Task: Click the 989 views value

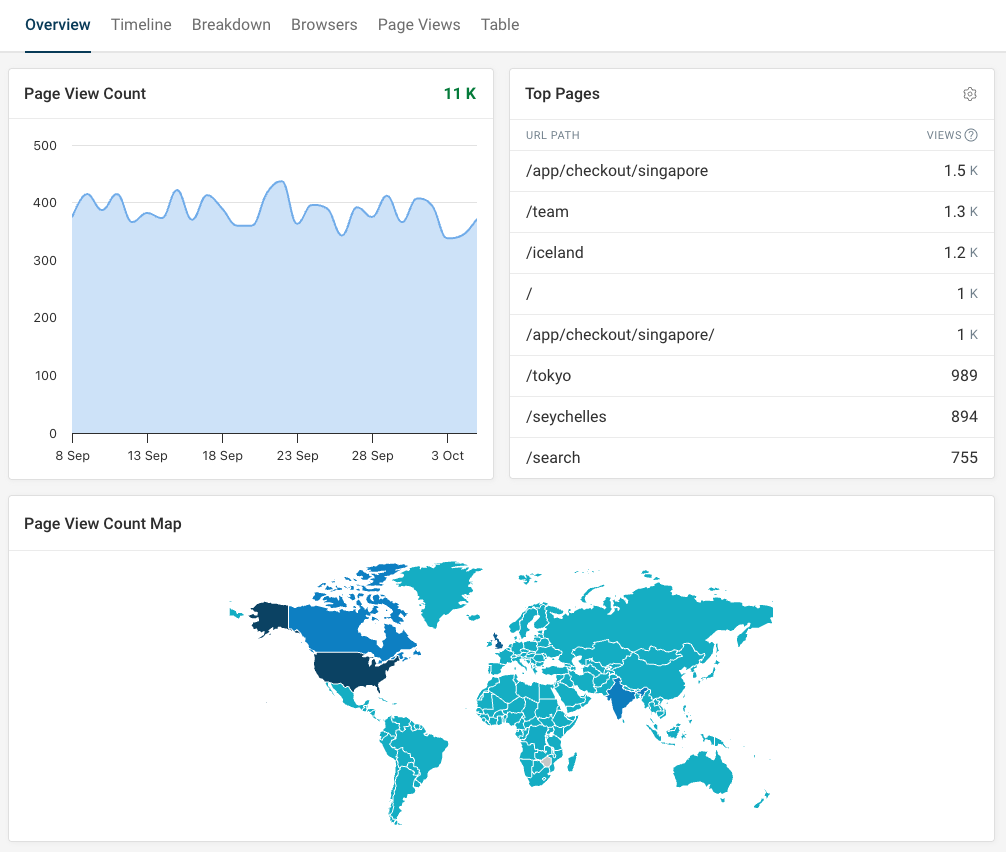Action: pos(964,376)
